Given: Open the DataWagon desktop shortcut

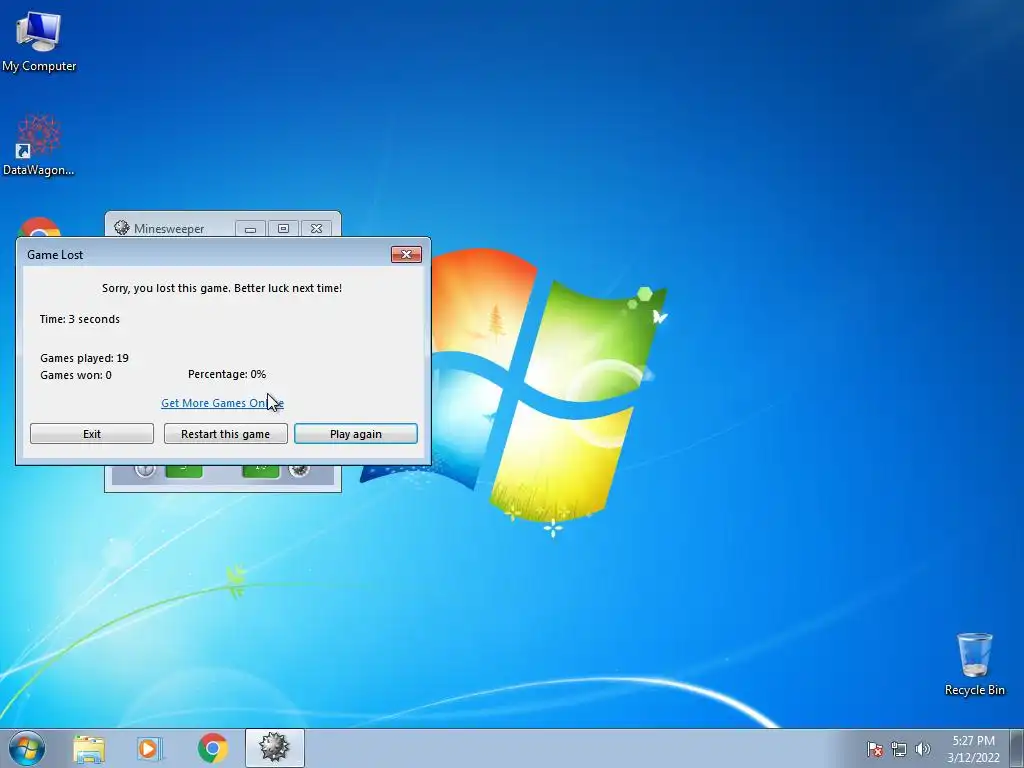Looking at the screenshot, I should click(x=39, y=145).
